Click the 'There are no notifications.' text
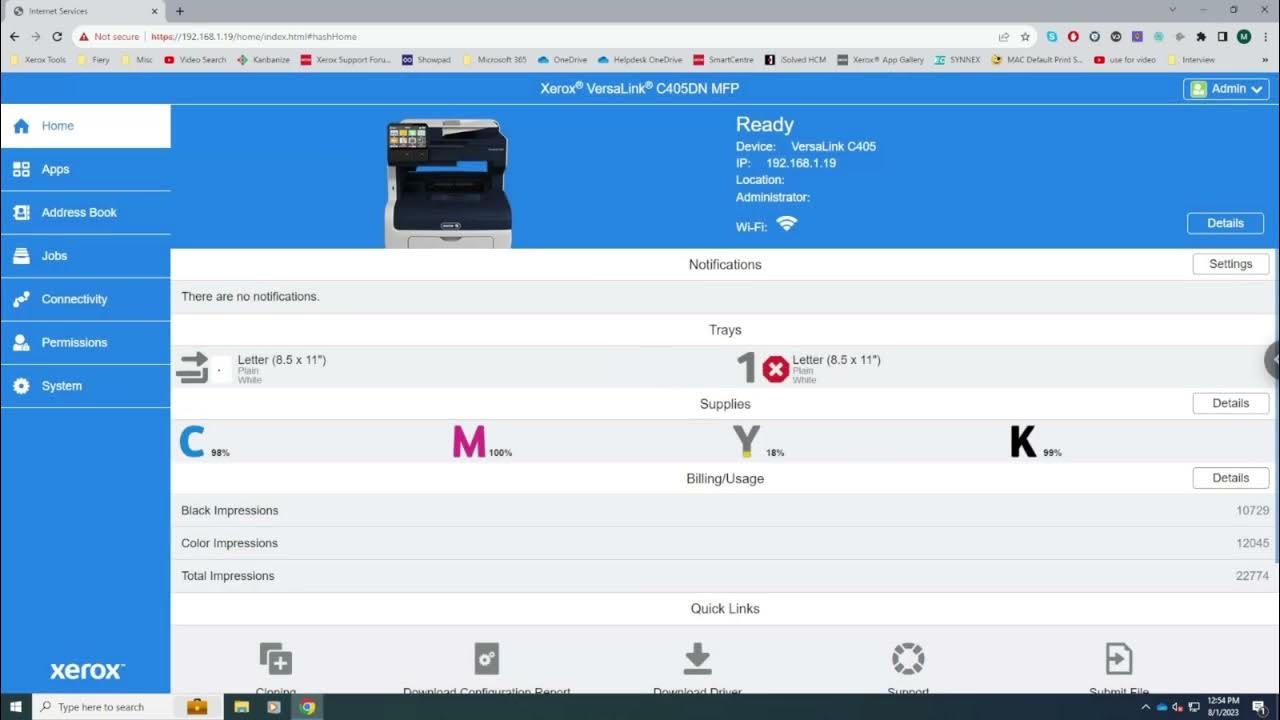Viewport: 1280px width, 720px height. (x=250, y=297)
